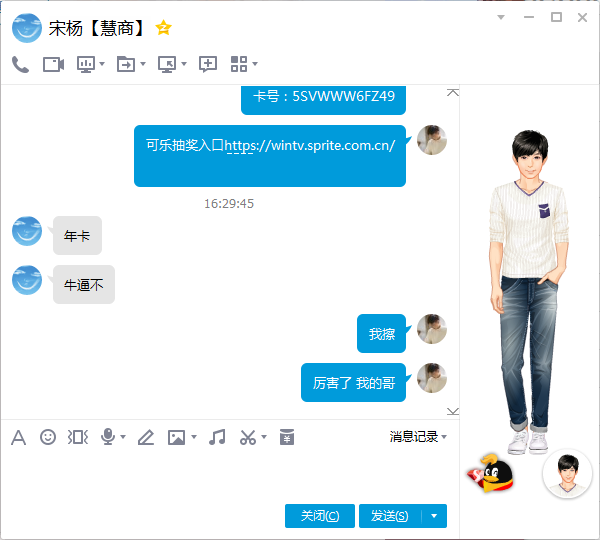The image size is (600, 540).
Task: Click the '牛逼不' message bubble
Action: 84,284
